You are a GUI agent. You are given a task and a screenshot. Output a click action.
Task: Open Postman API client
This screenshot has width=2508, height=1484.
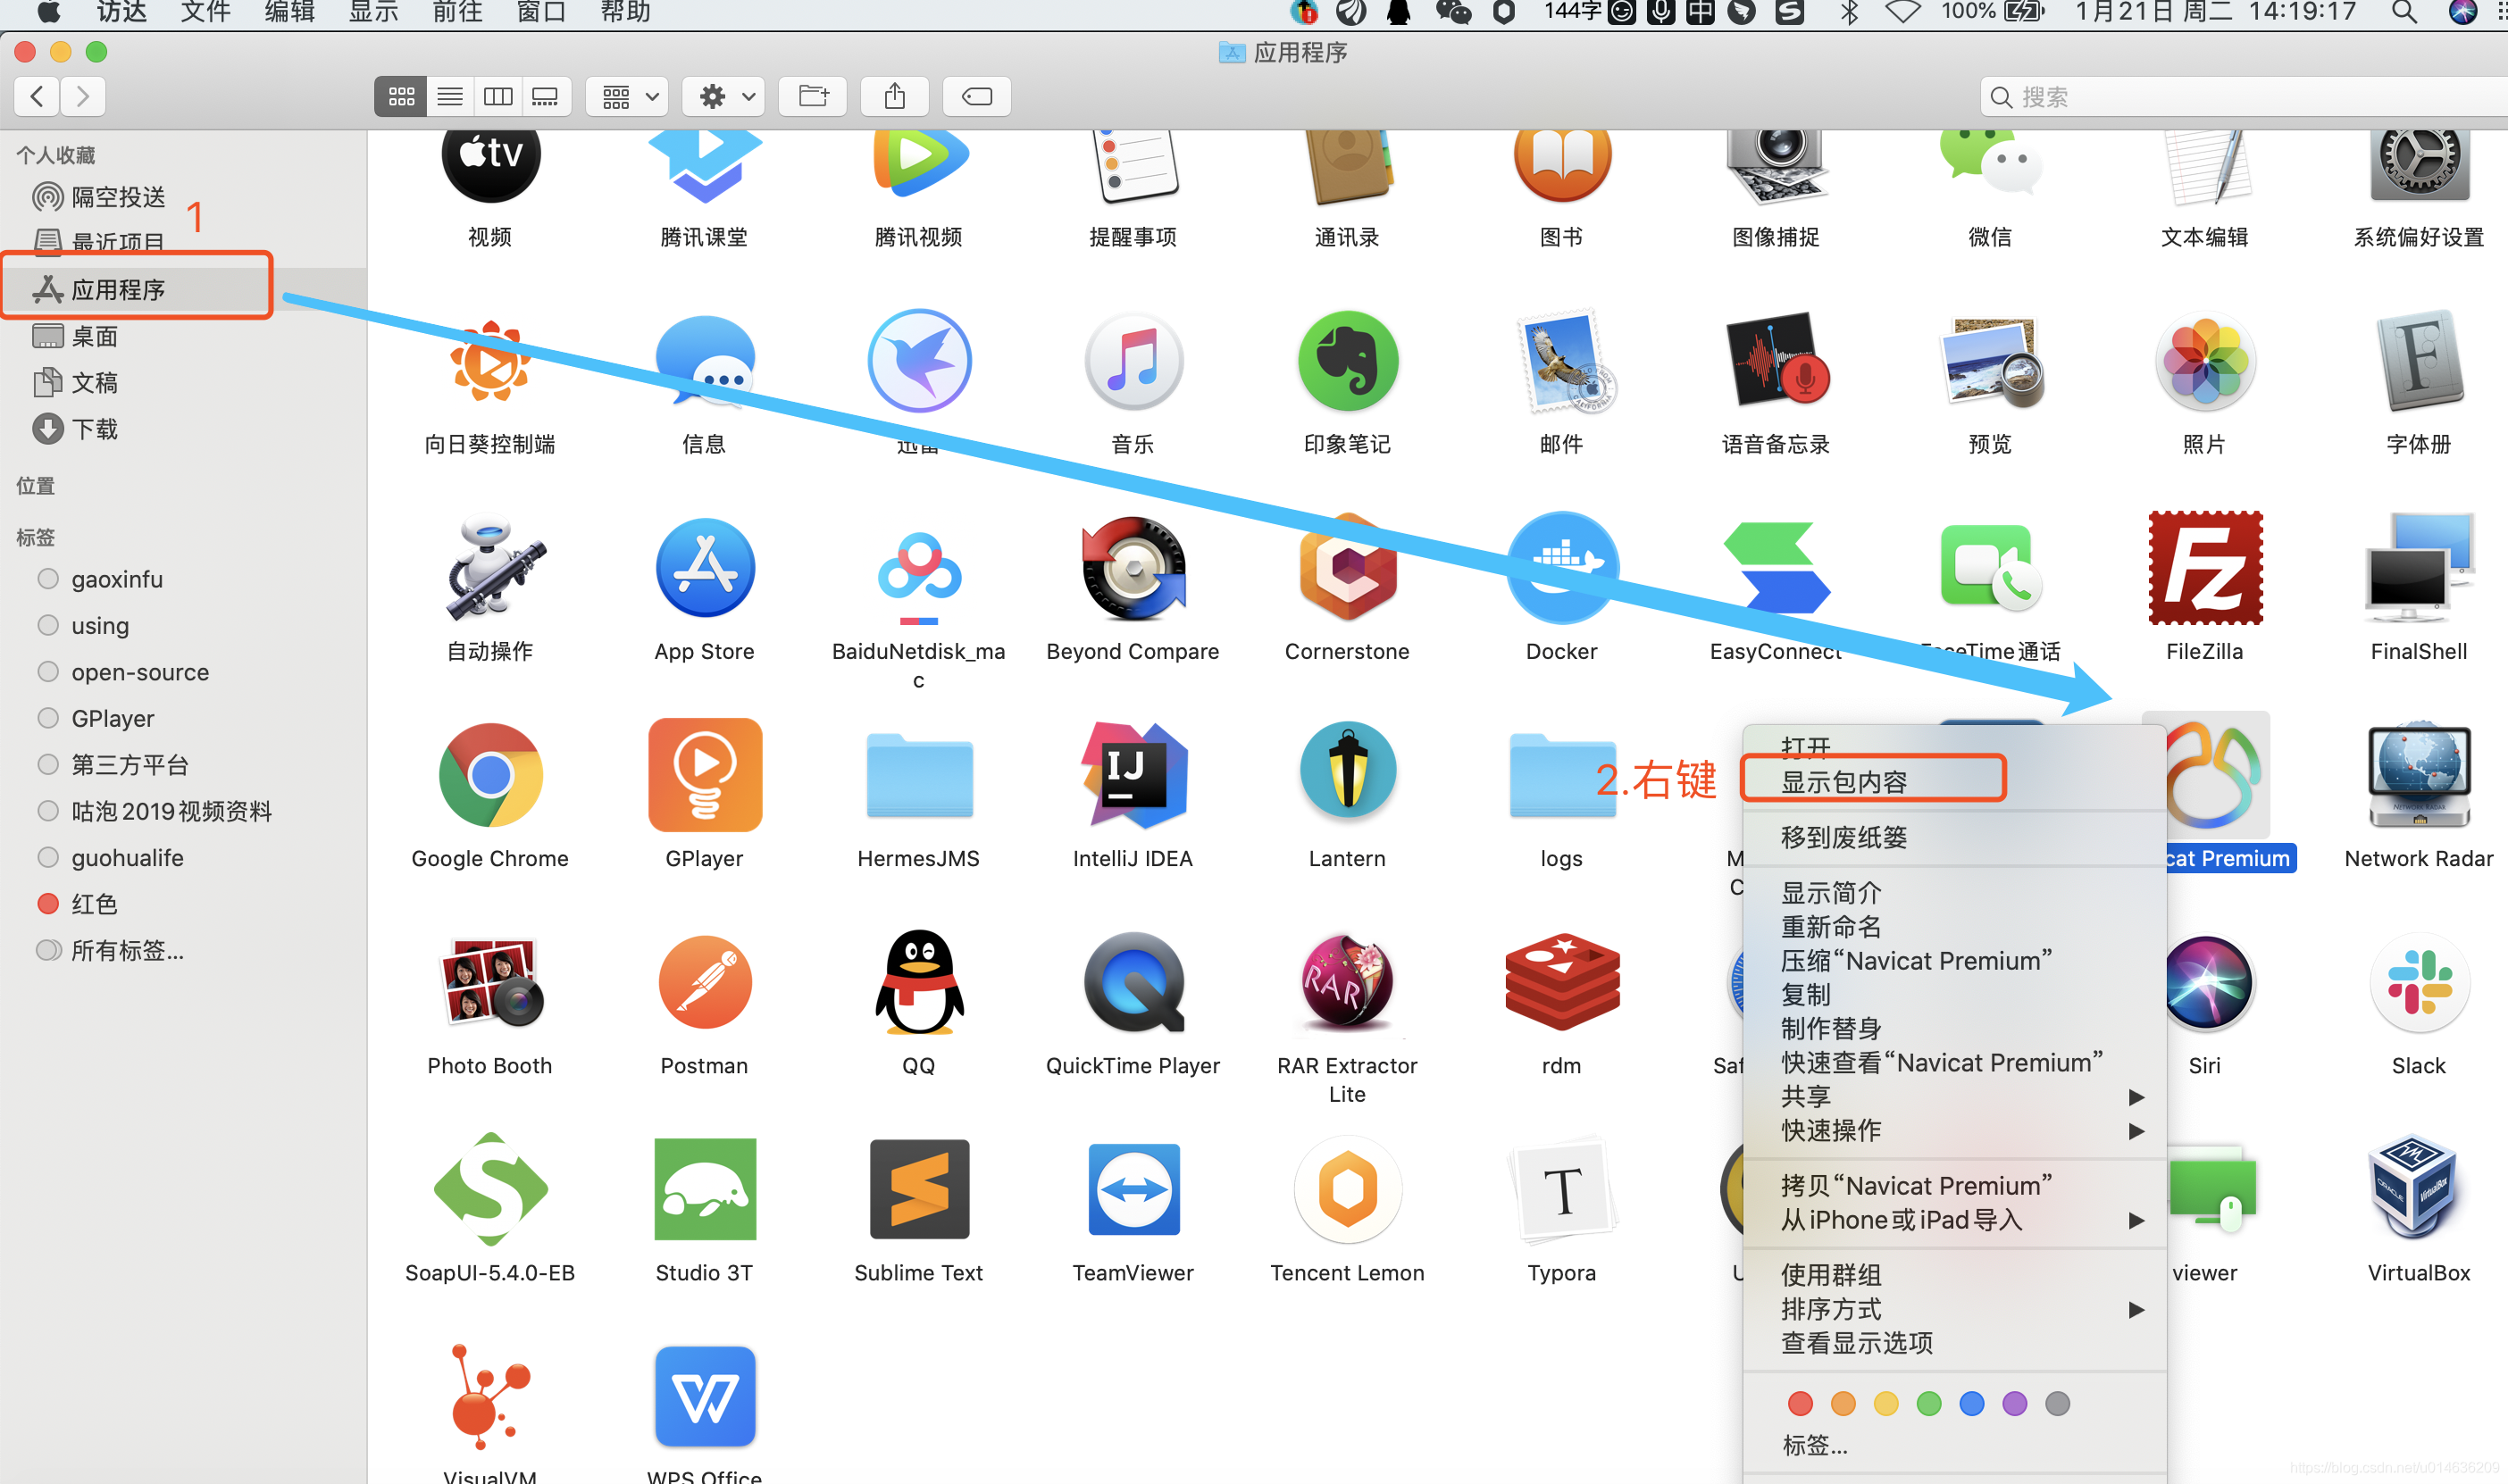pos(703,984)
